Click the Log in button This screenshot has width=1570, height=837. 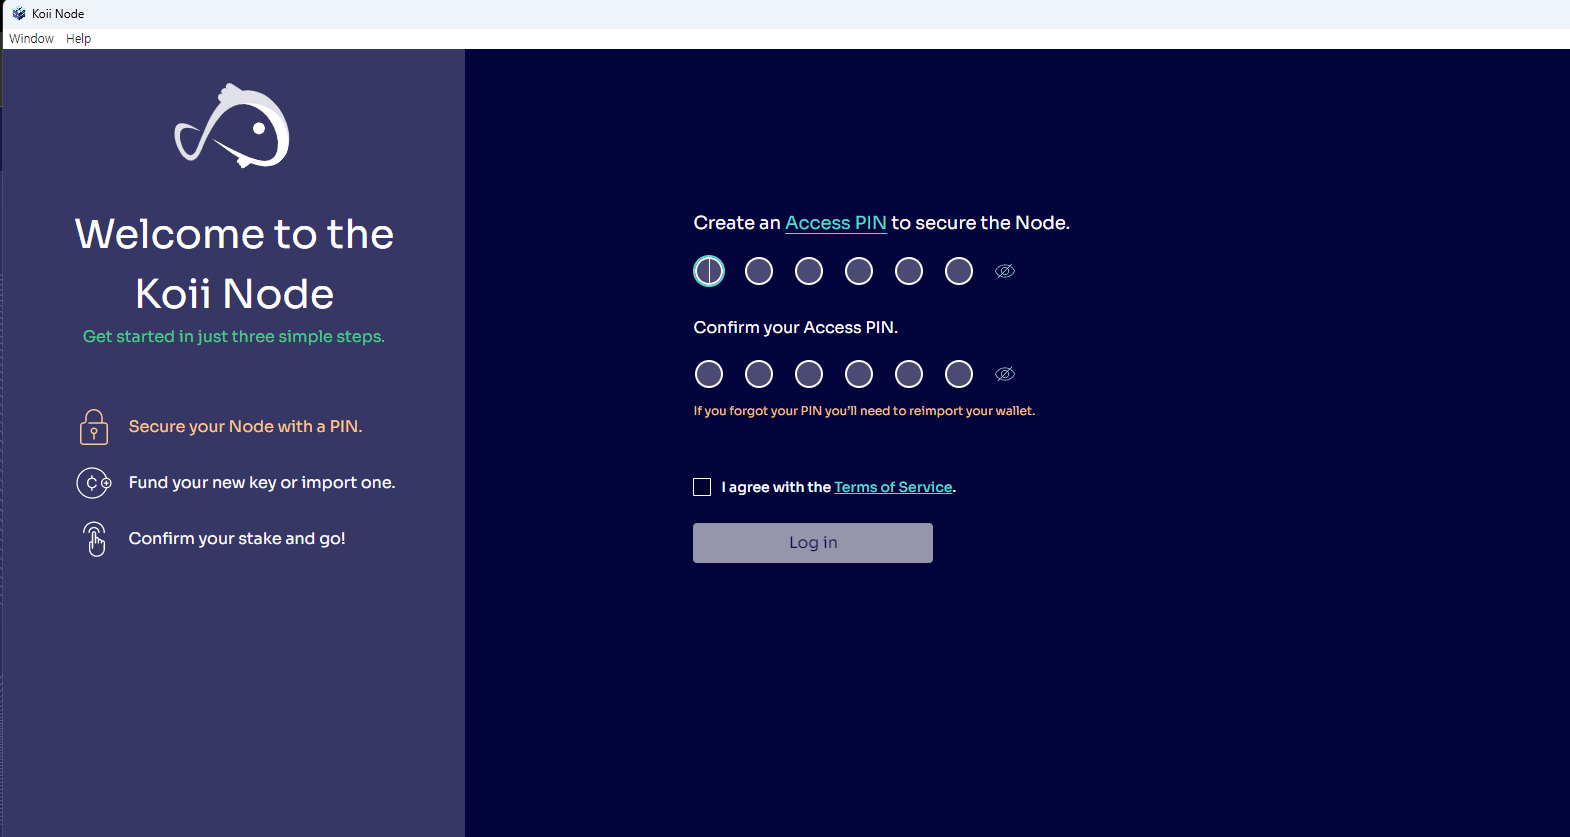813,543
